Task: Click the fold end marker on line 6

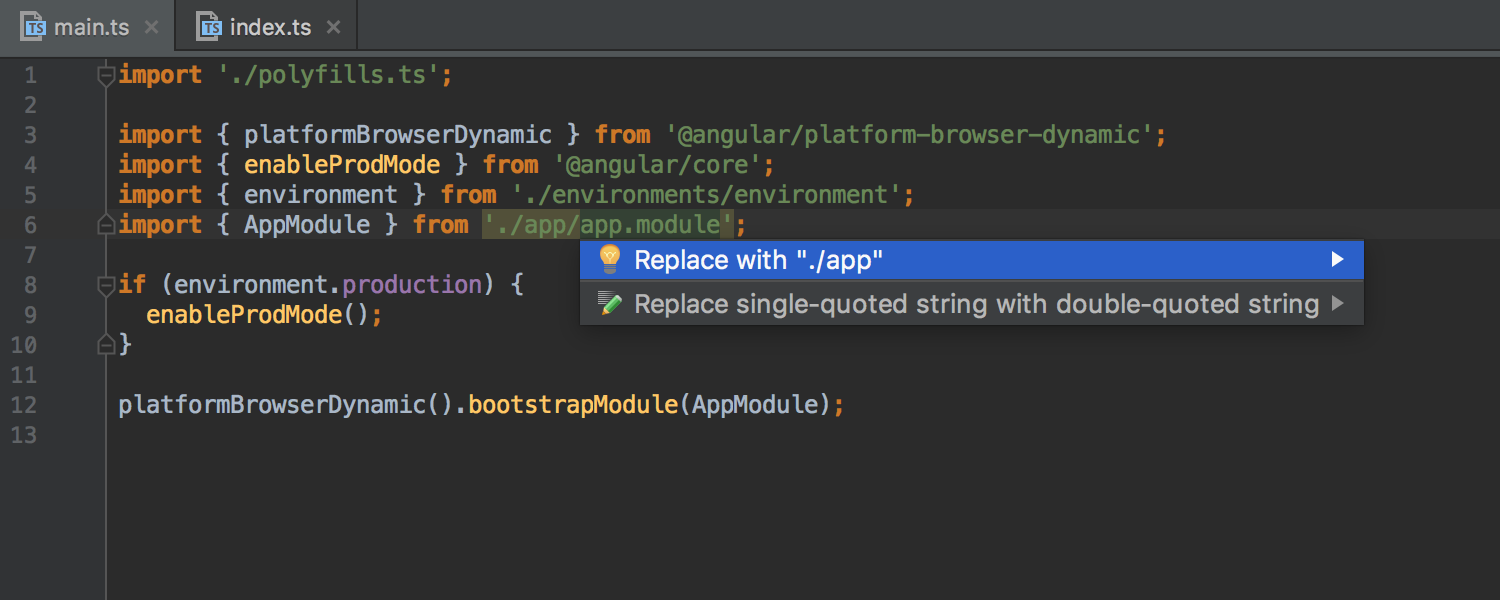Action: point(106,226)
